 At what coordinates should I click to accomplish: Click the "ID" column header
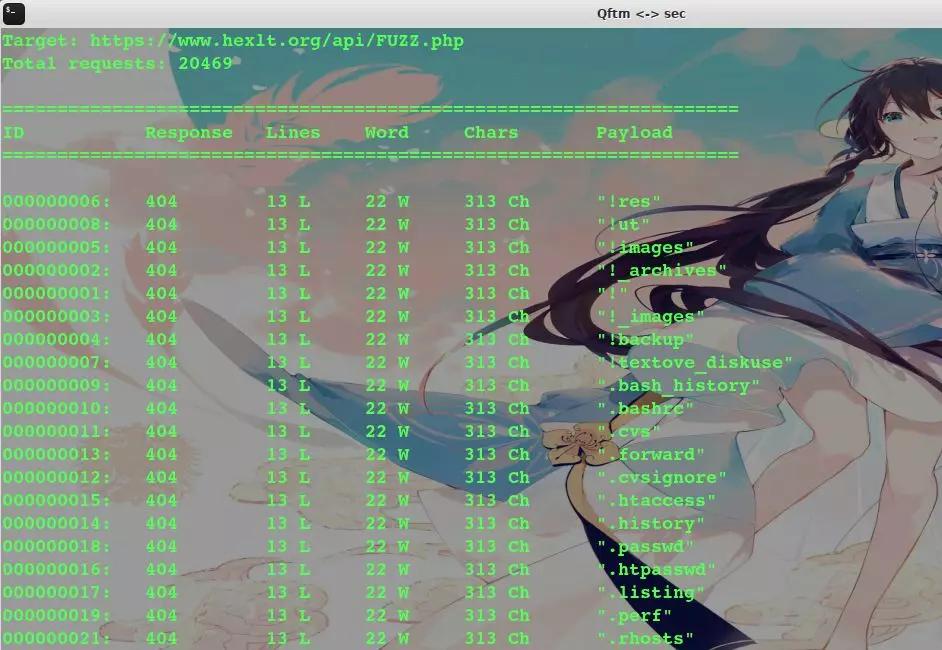pos(13,133)
